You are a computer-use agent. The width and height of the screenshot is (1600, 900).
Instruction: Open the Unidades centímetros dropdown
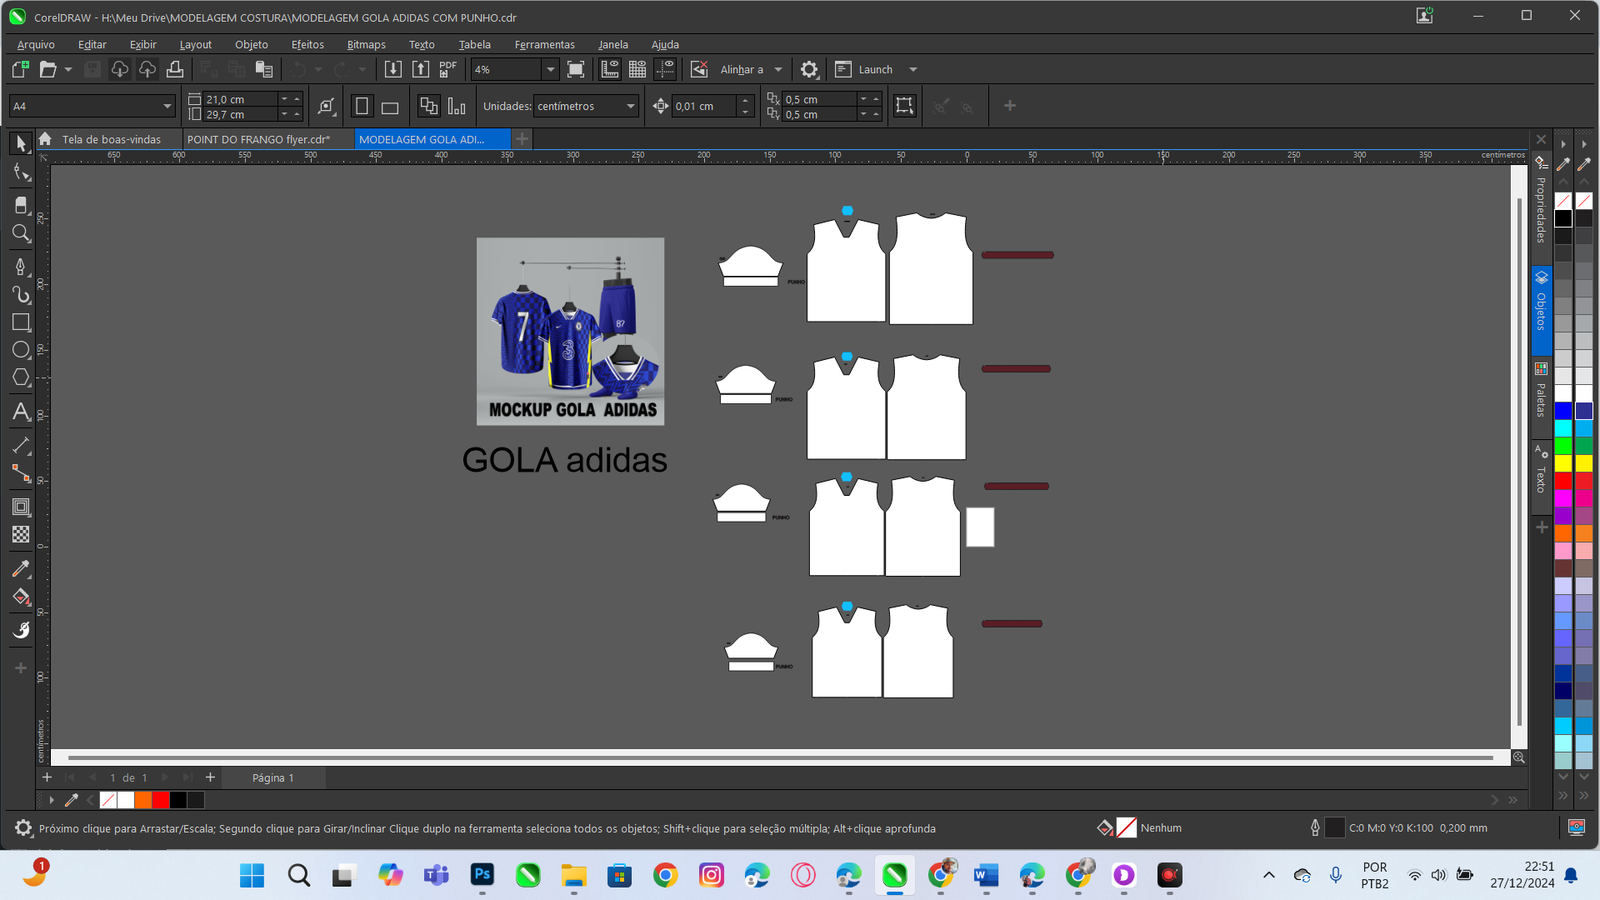pos(630,106)
